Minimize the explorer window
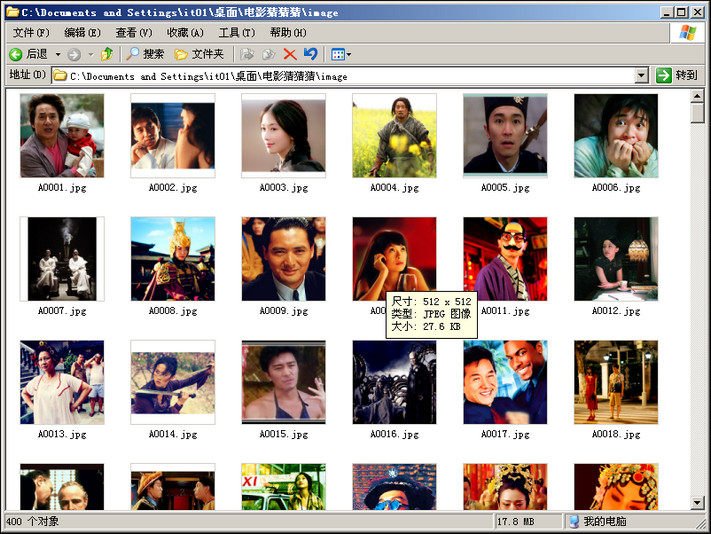 (666, 12)
